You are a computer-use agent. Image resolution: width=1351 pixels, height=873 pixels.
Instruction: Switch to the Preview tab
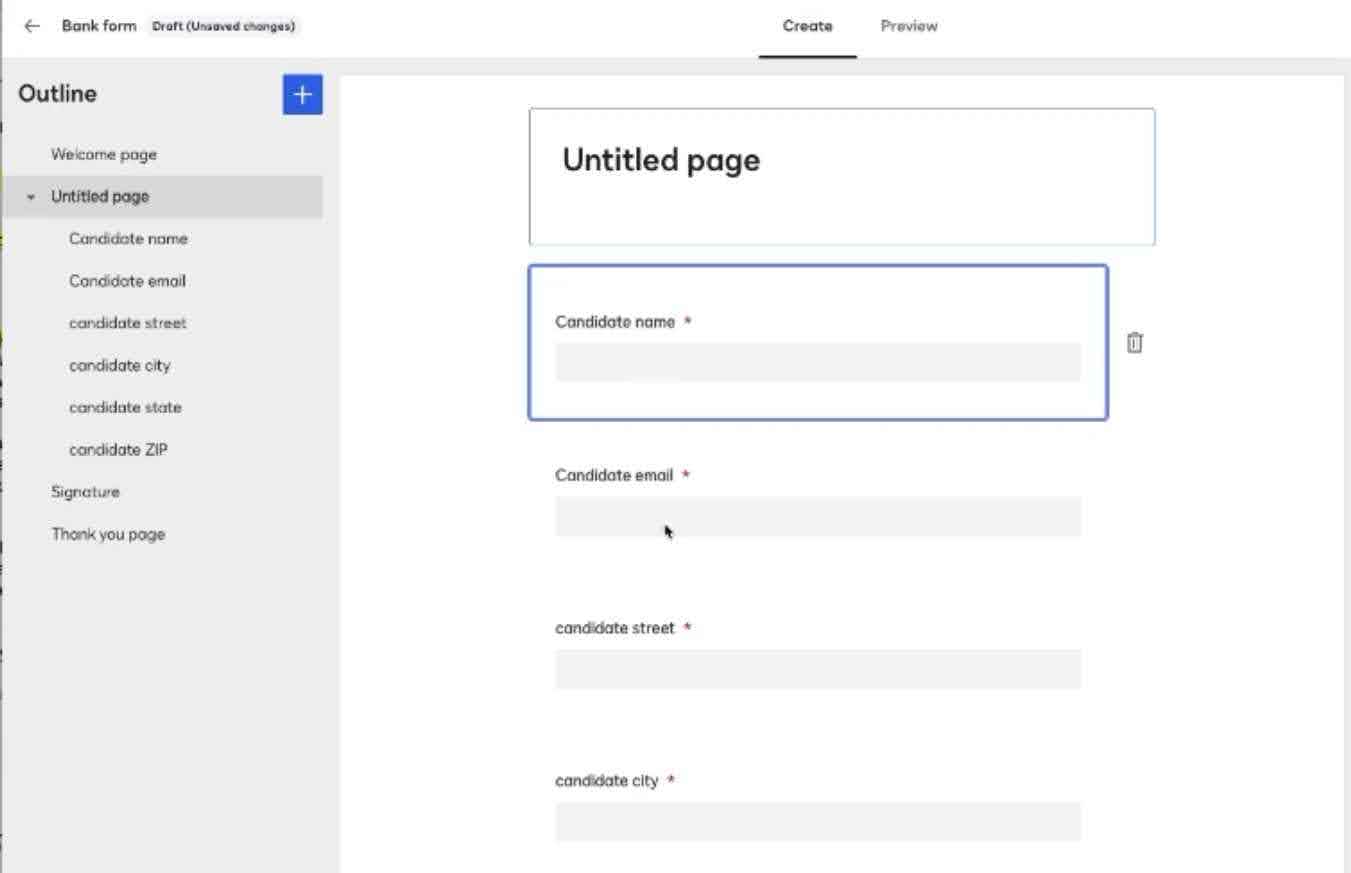(x=907, y=27)
